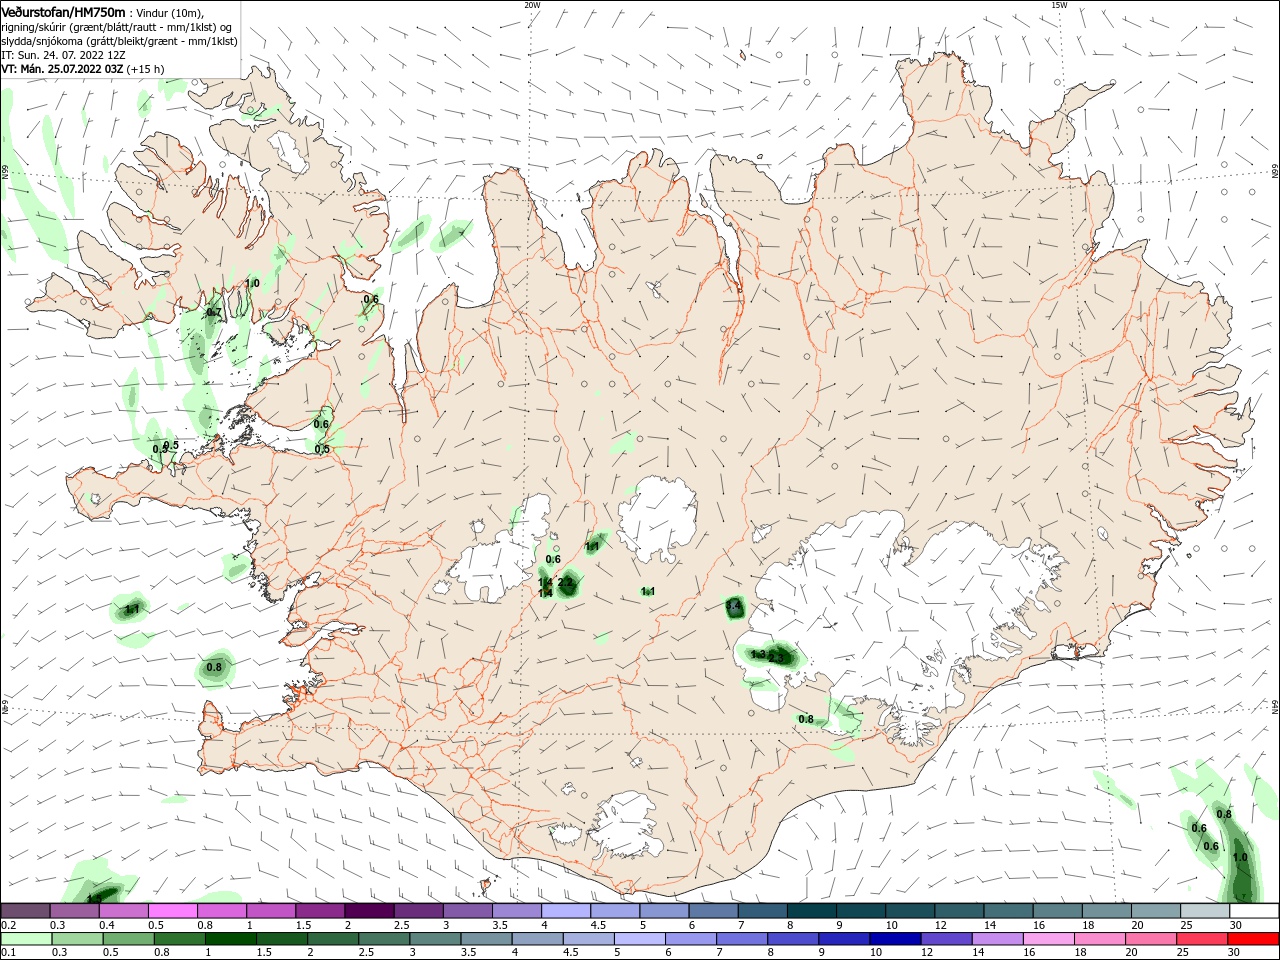Pick the bottom-row legend swatch between 4.5 and 5

[x=588, y=939]
